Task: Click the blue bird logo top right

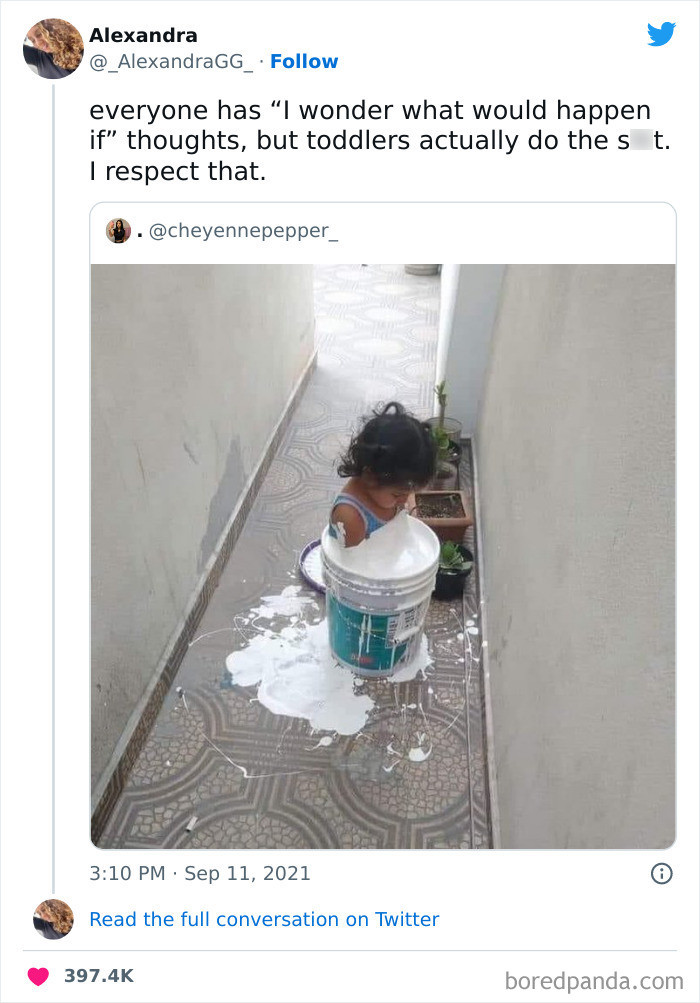Action: (661, 33)
